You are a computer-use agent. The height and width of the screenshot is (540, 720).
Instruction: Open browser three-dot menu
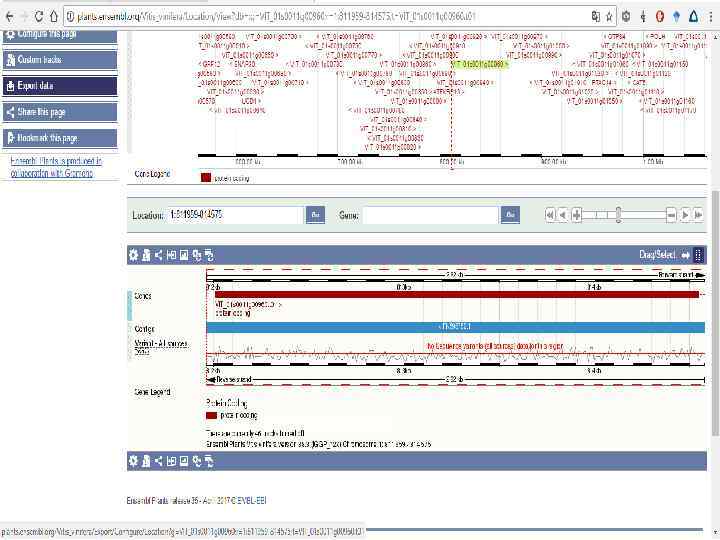tap(711, 17)
